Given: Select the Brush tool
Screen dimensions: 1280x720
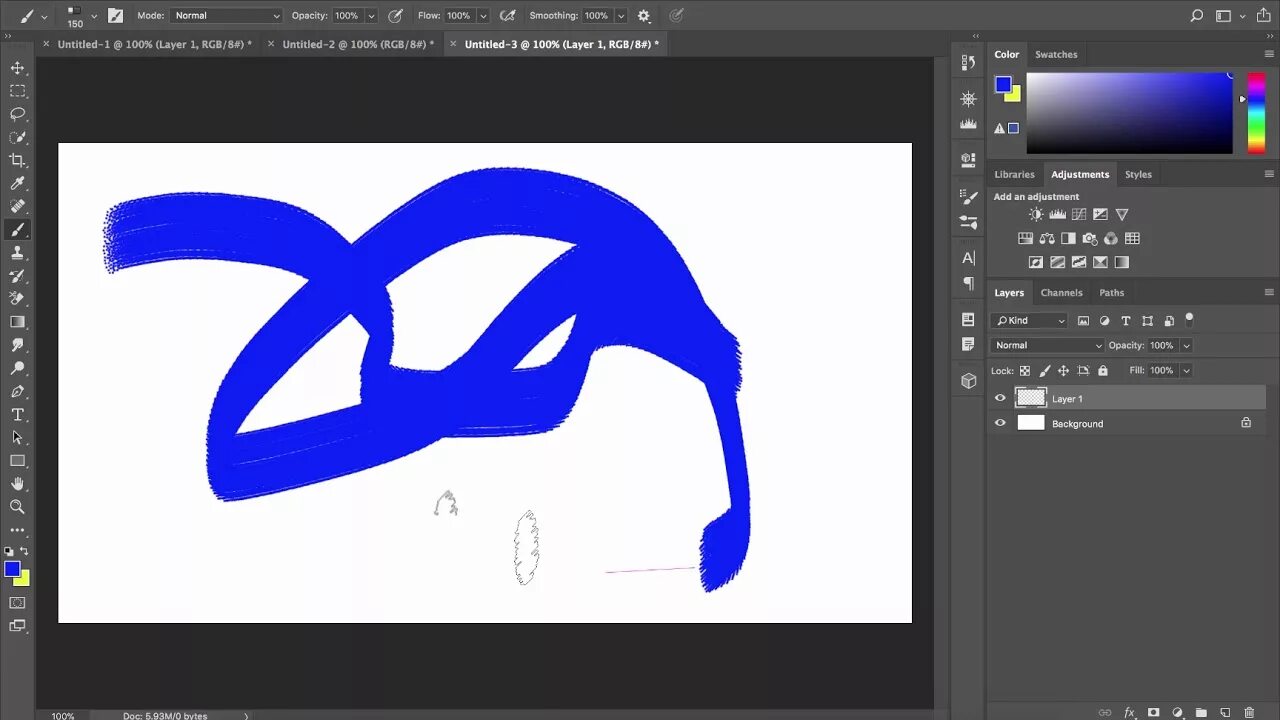Looking at the screenshot, I should pos(17,229).
